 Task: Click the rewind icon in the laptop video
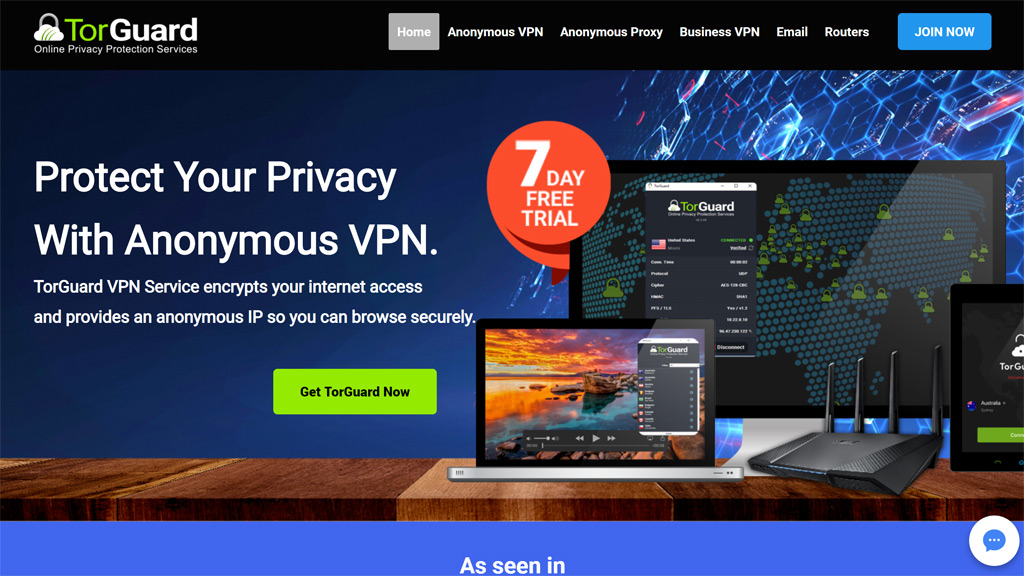point(579,438)
